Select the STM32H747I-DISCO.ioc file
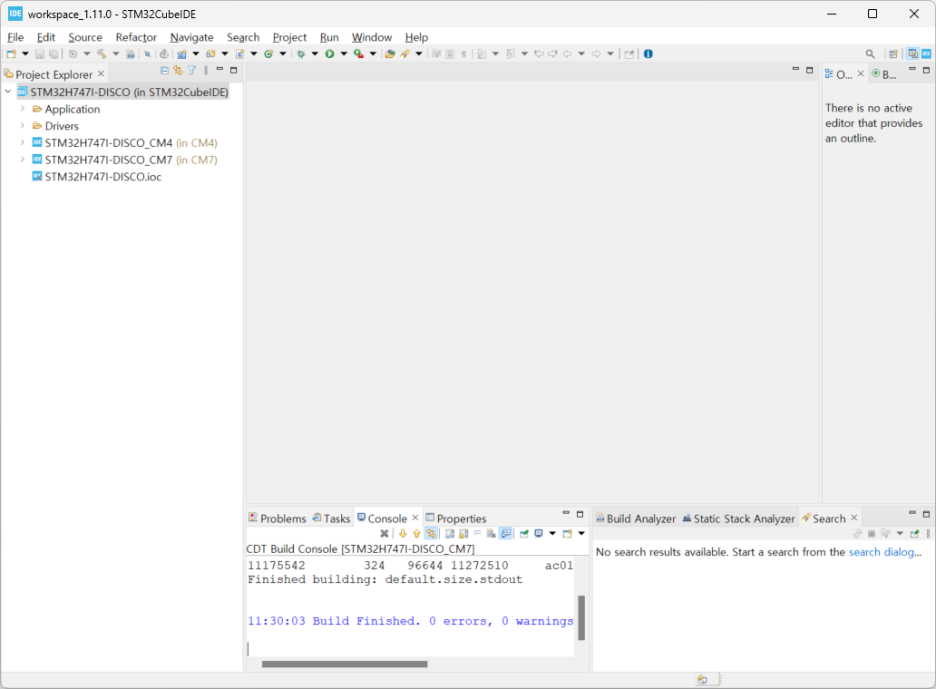The height and width of the screenshot is (689, 936). point(103,177)
